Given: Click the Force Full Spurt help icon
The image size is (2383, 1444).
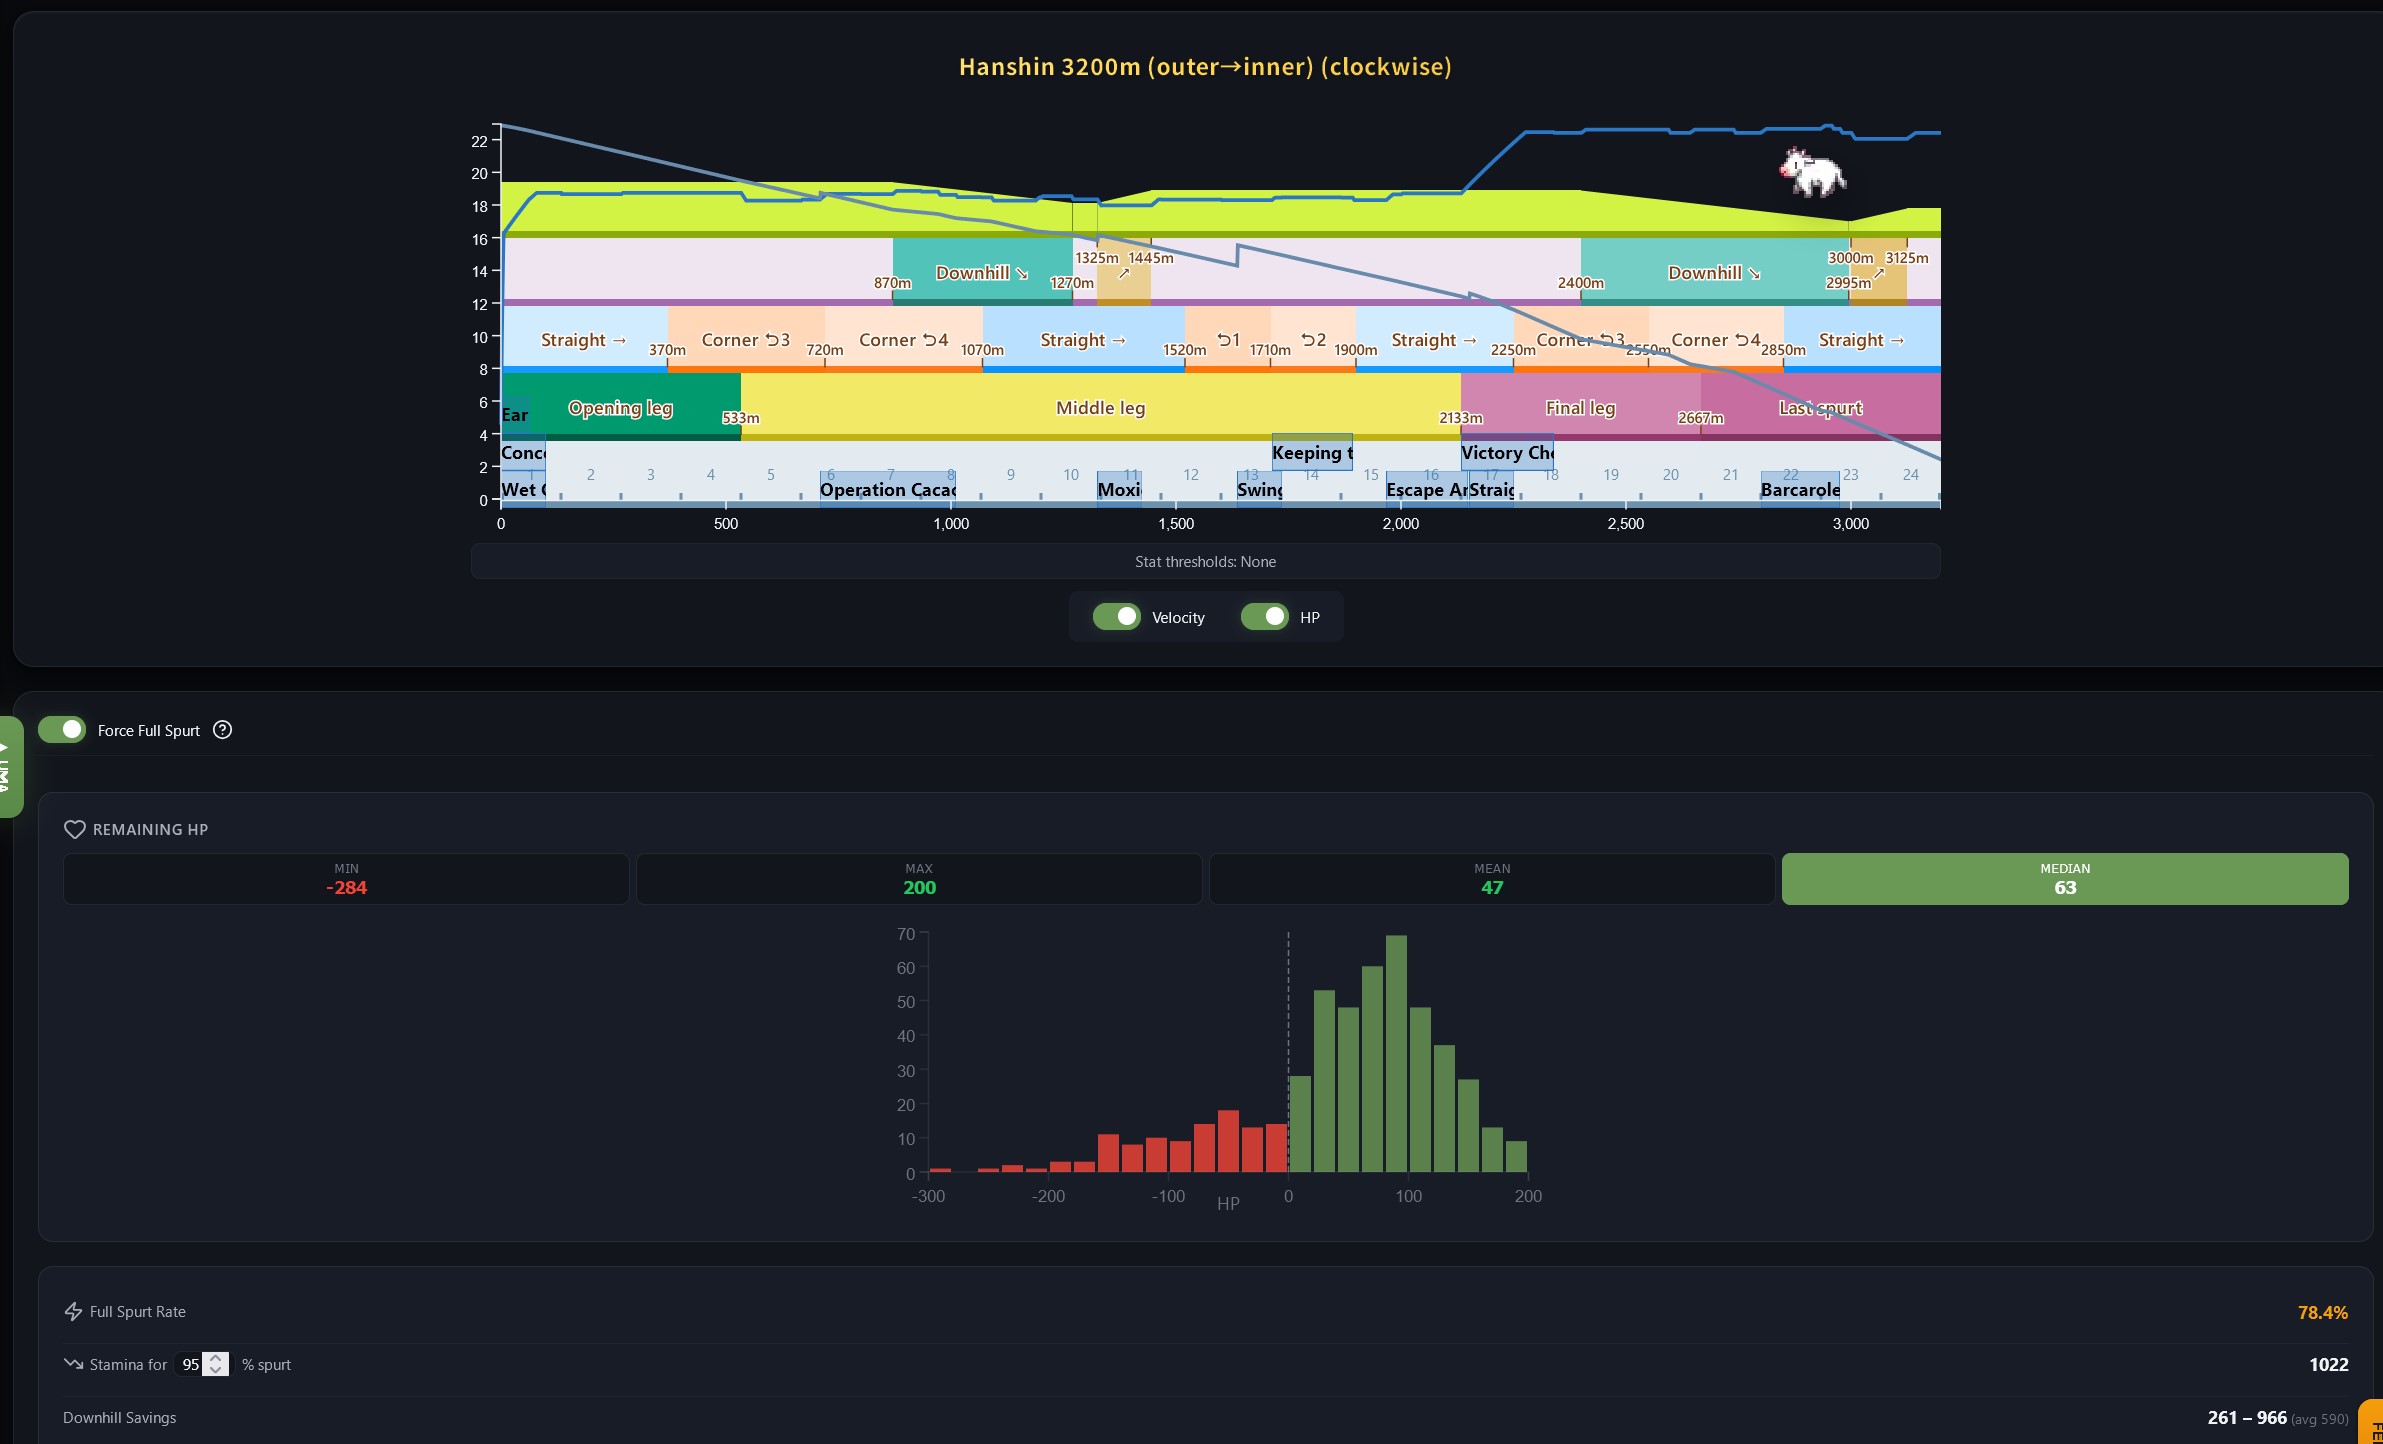Looking at the screenshot, I should (x=223, y=730).
